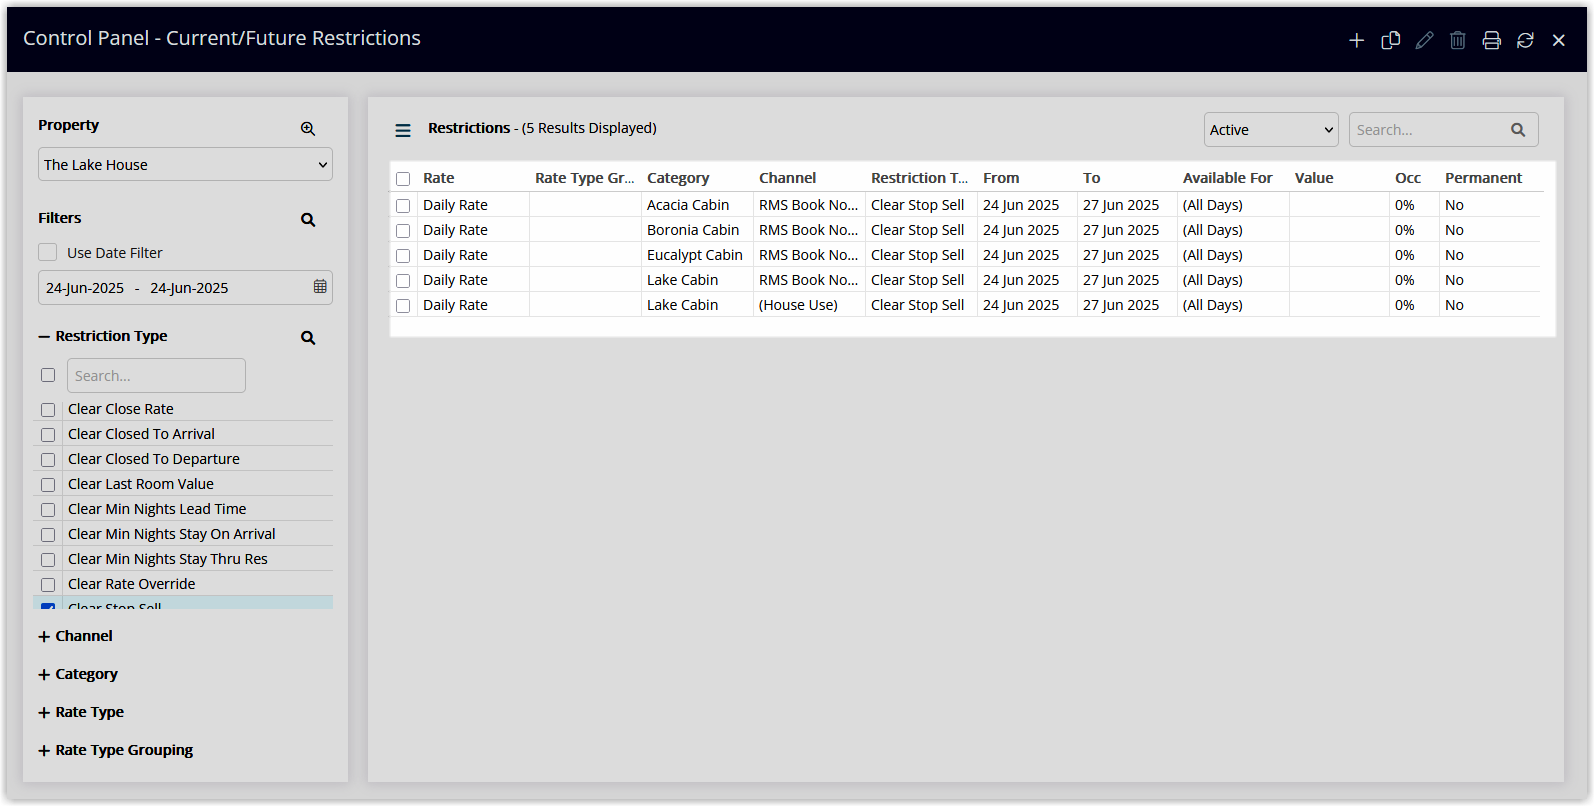Click the Restriction Type search field
Screen dimensions: 1595x807
point(156,376)
